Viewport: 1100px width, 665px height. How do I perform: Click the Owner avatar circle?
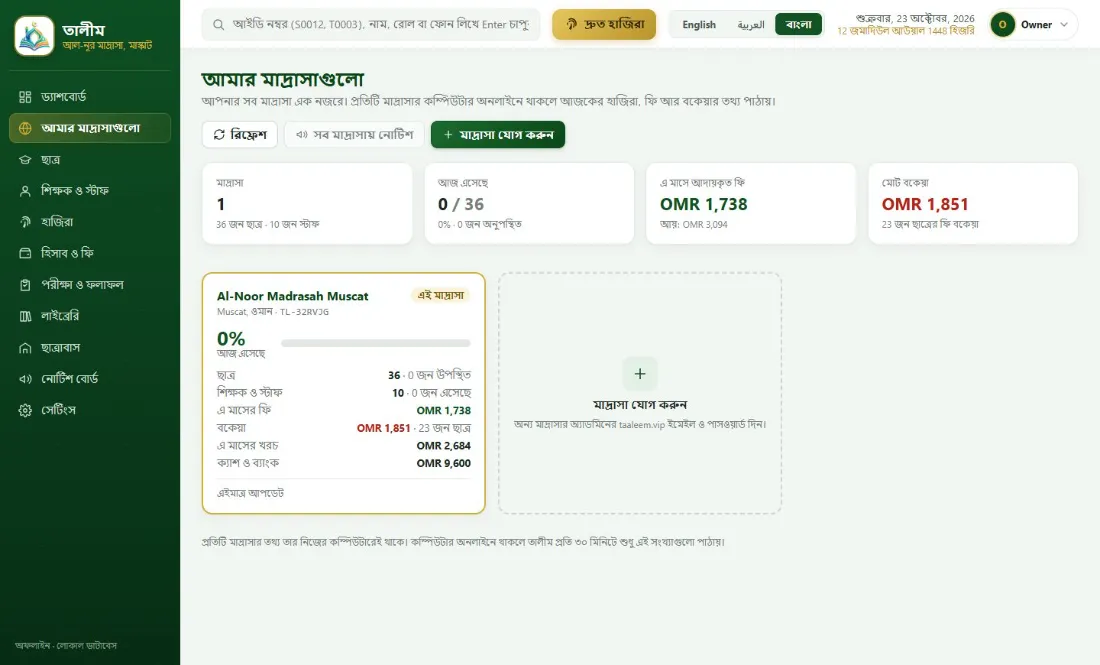[1002, 25]
